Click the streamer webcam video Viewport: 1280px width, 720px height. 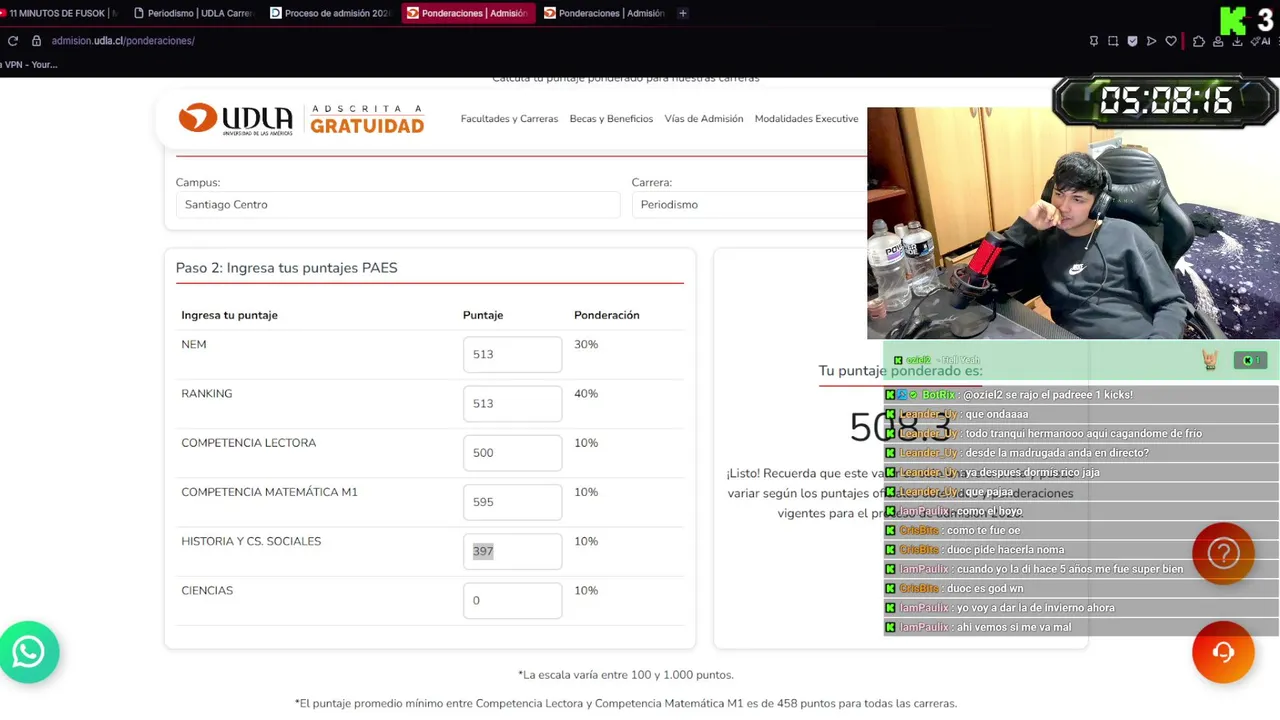tap(1073, 223)
